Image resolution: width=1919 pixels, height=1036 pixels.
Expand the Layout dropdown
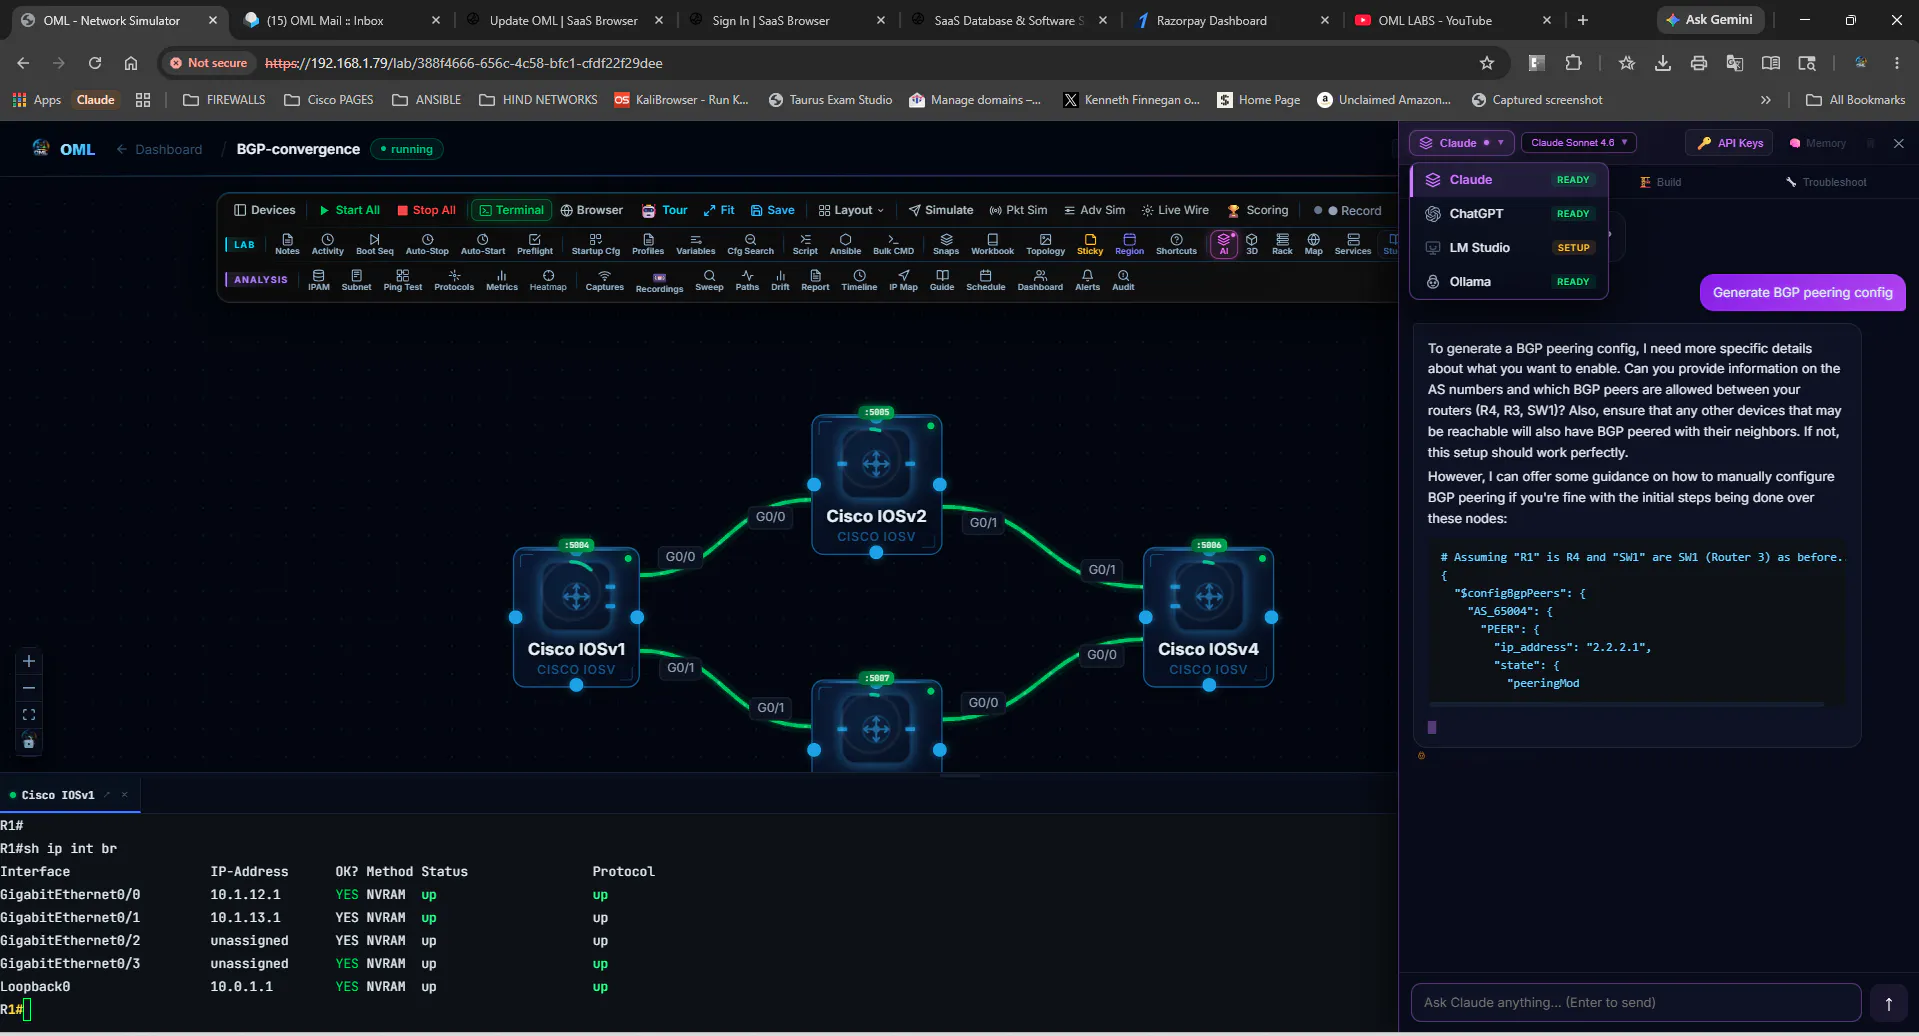(x=851, y=210)
